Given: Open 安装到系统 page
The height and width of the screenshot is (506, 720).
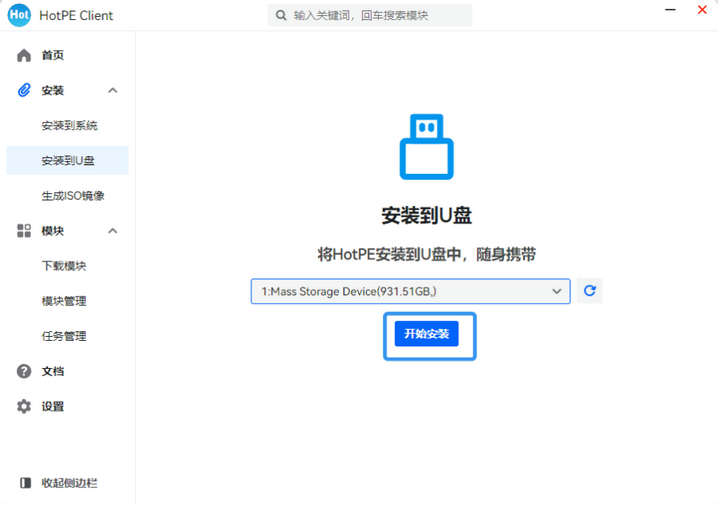Looking at the screenshot, I should coord(68,125).
